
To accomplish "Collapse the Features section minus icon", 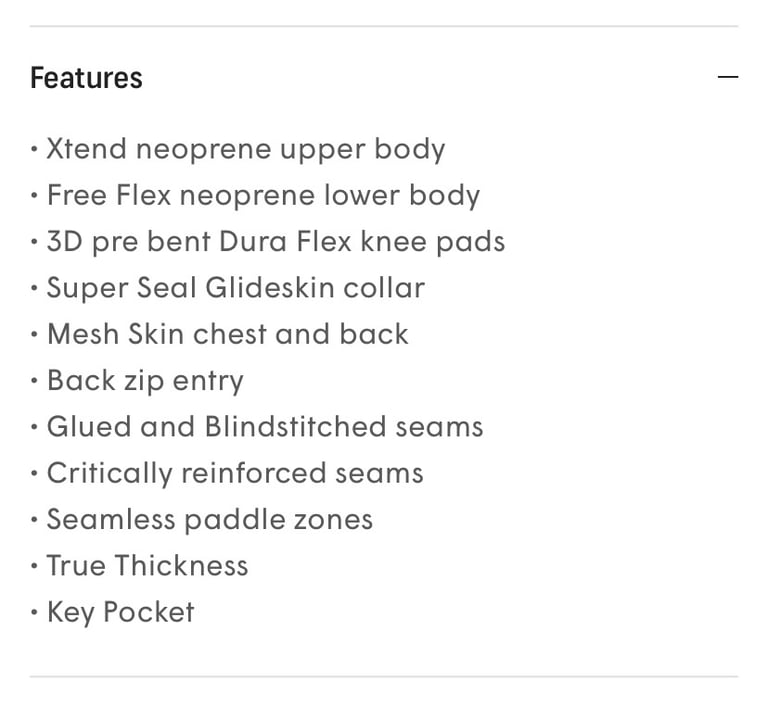I will (727, 77).
